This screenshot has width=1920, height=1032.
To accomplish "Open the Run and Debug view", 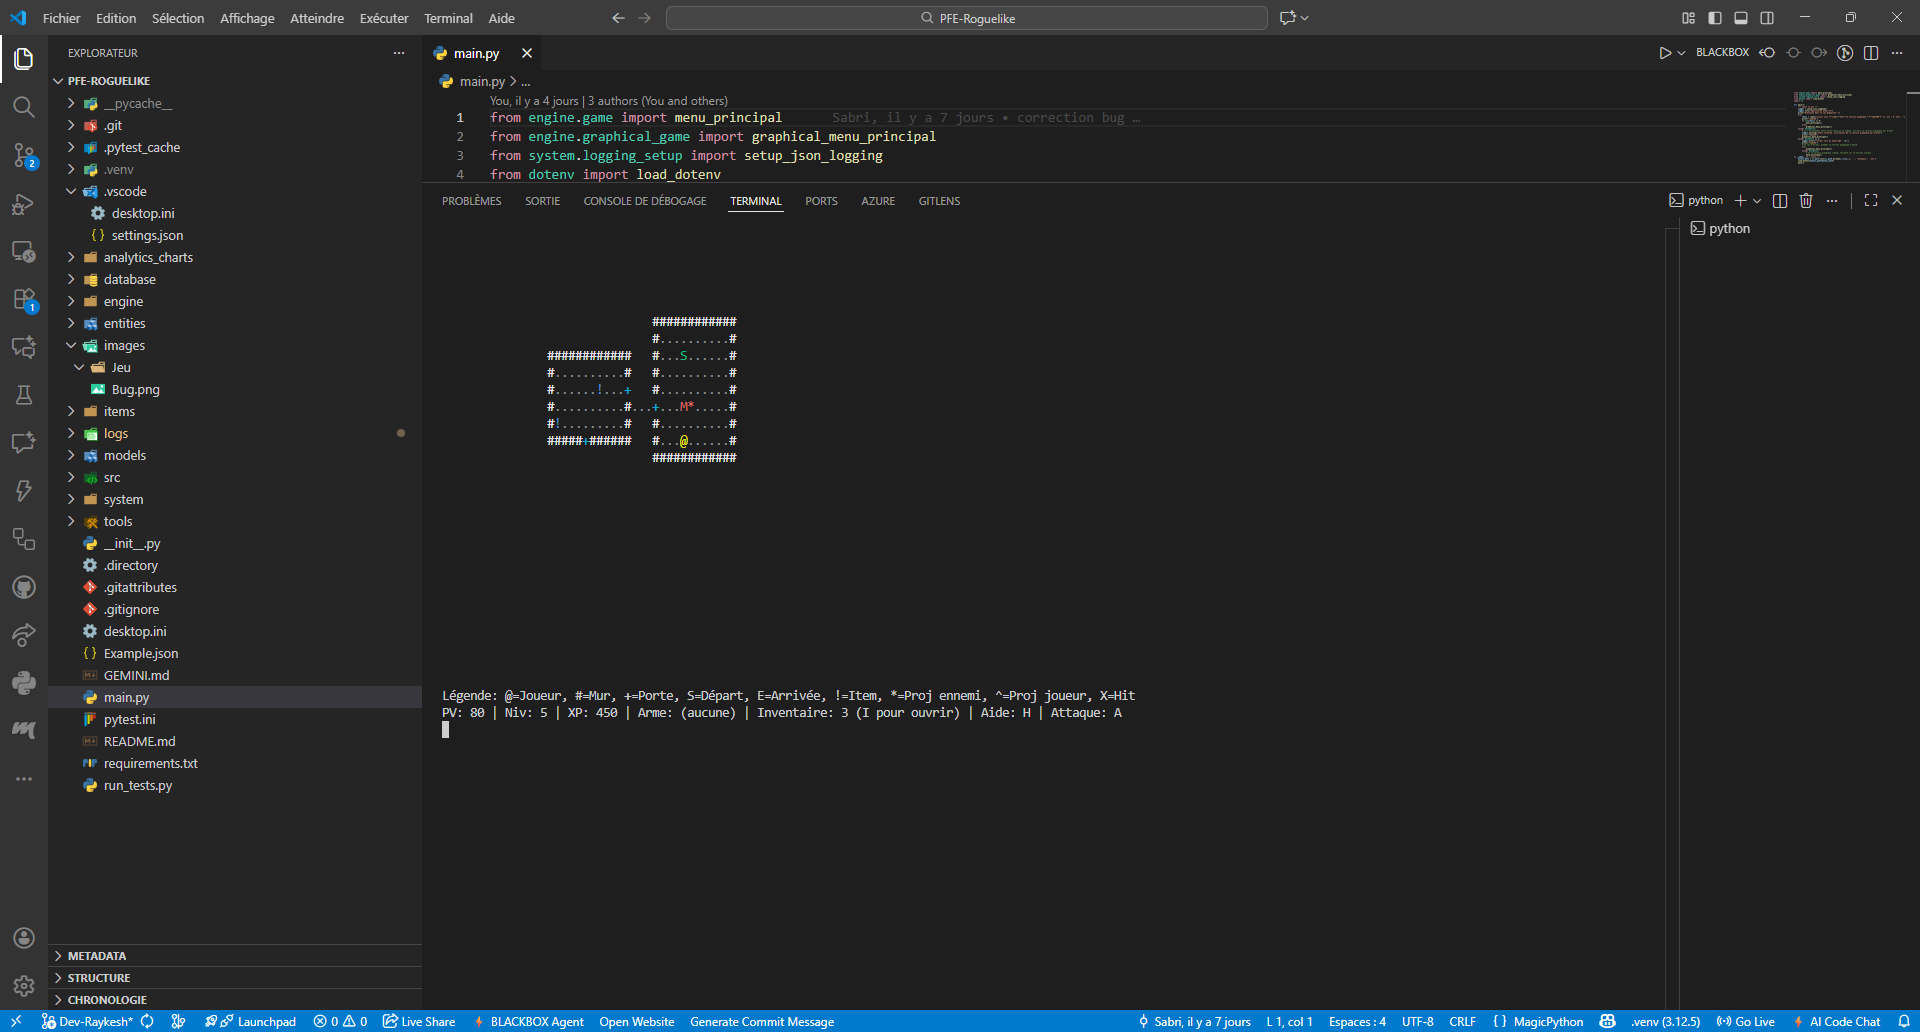I will coord(24,204).
